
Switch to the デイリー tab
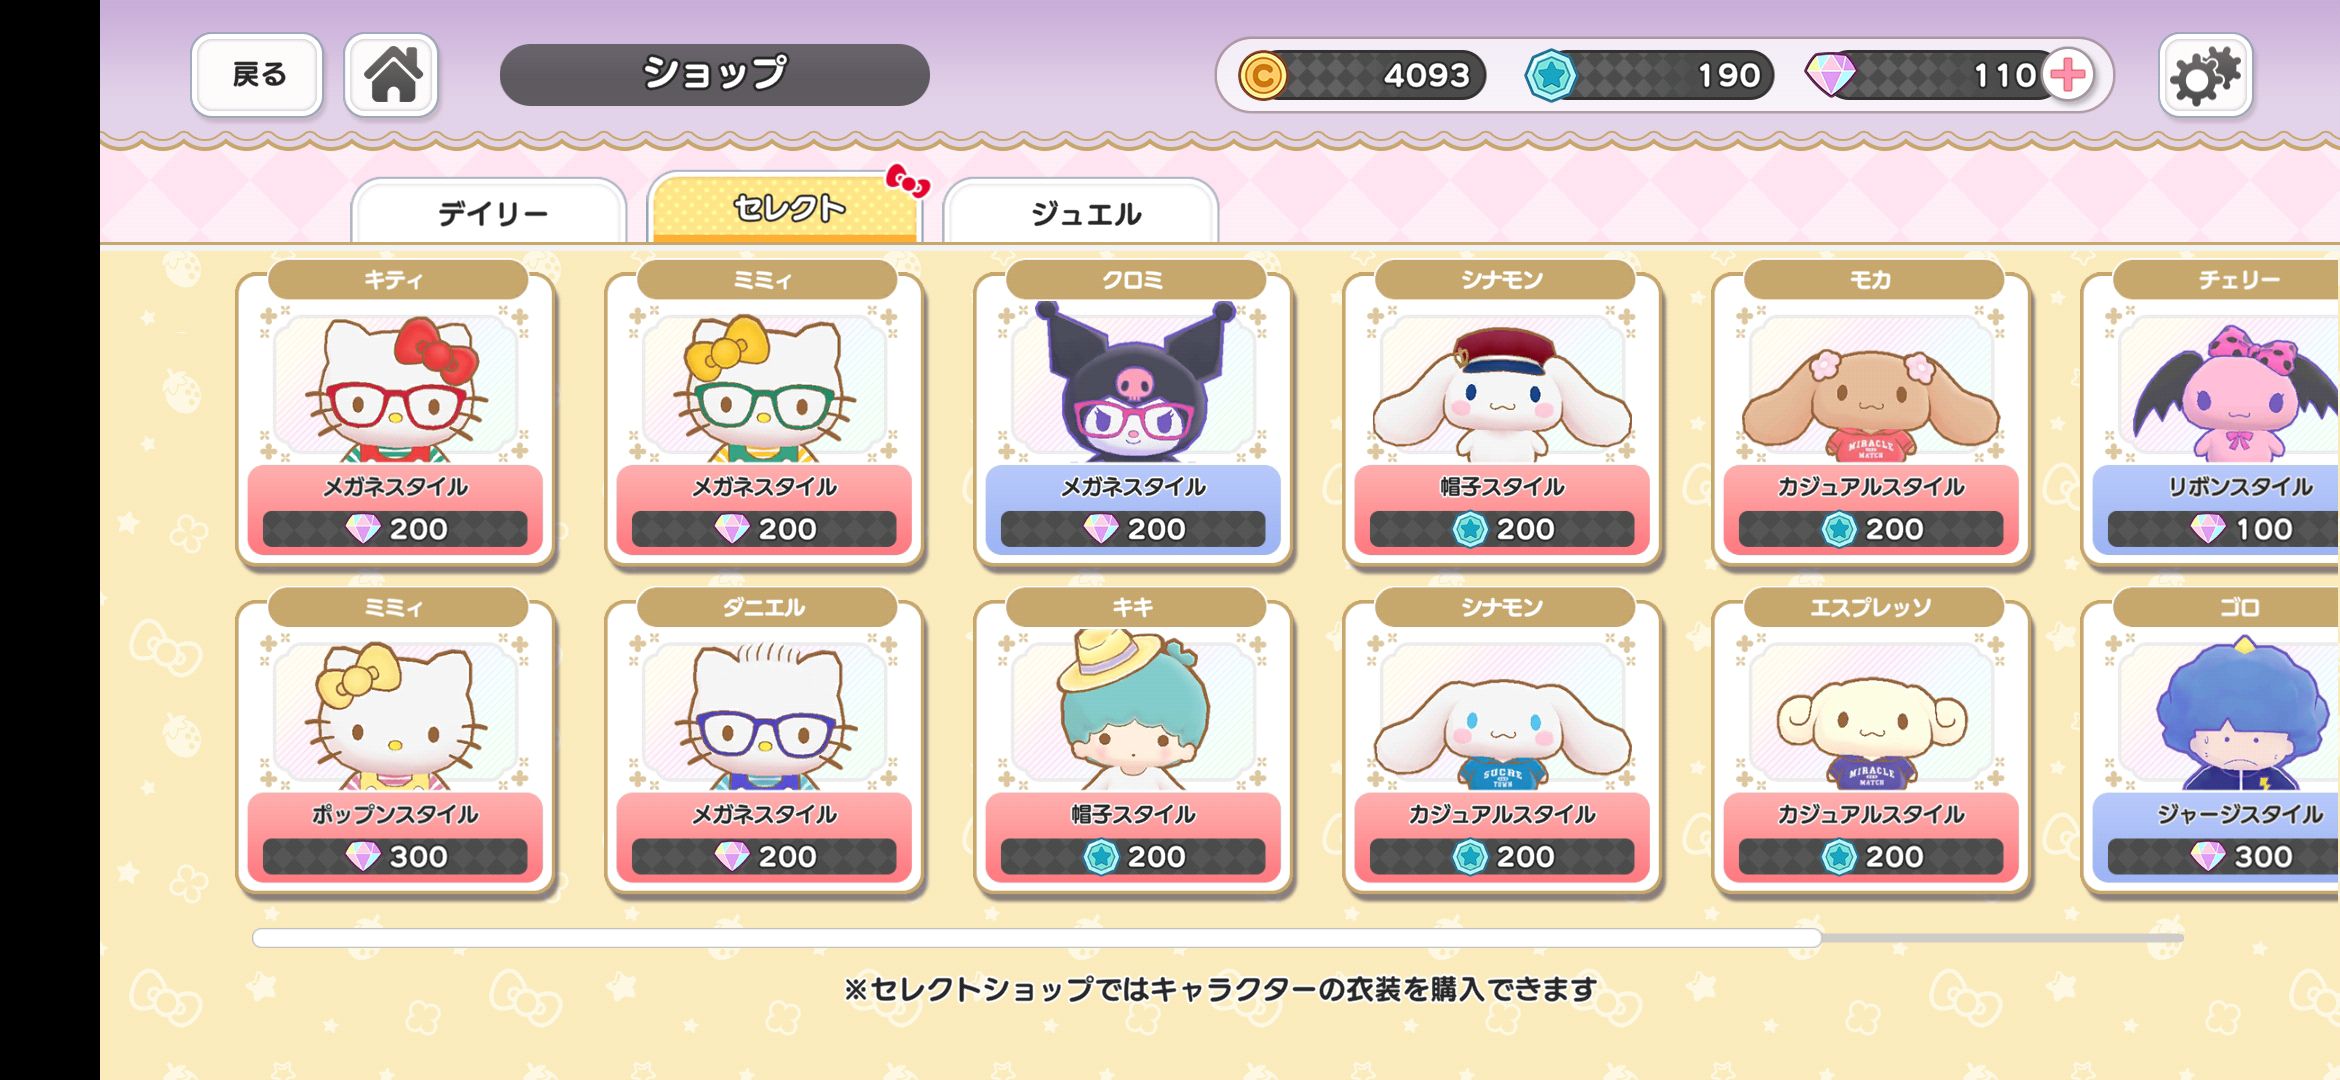click(490, 212)
